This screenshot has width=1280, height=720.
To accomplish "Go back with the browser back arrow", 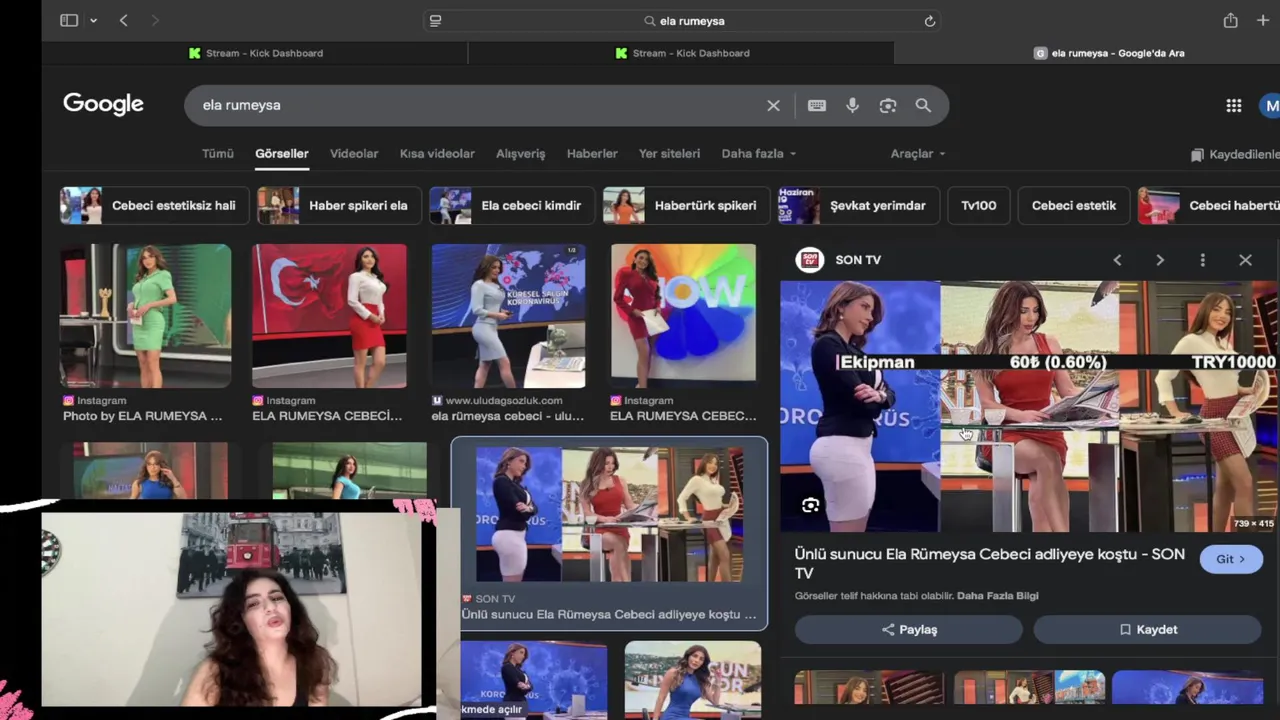I will coord(124,20).
